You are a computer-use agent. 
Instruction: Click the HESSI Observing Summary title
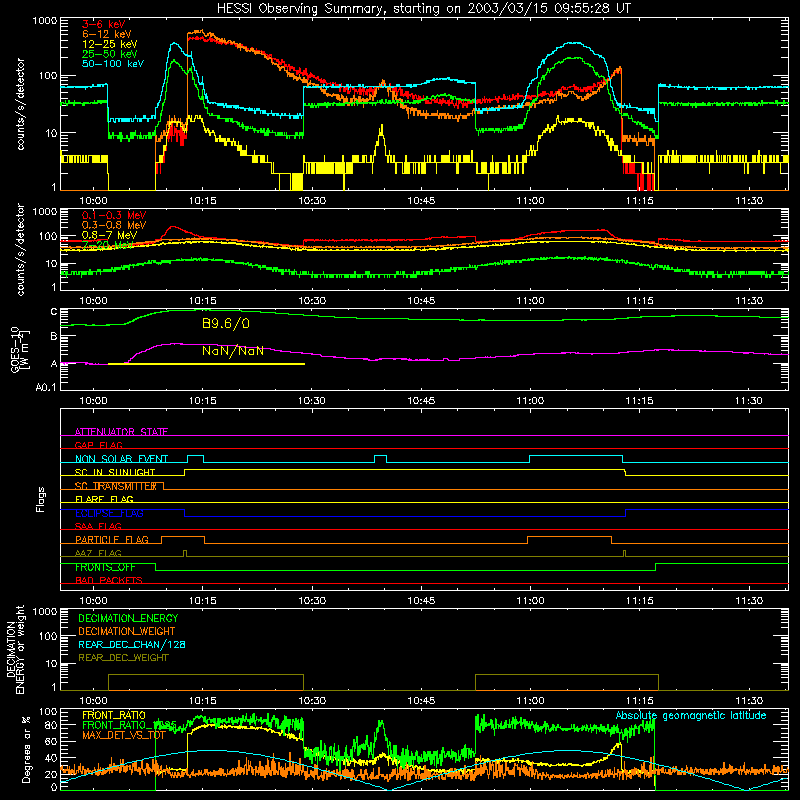click(x=423, y=9)
